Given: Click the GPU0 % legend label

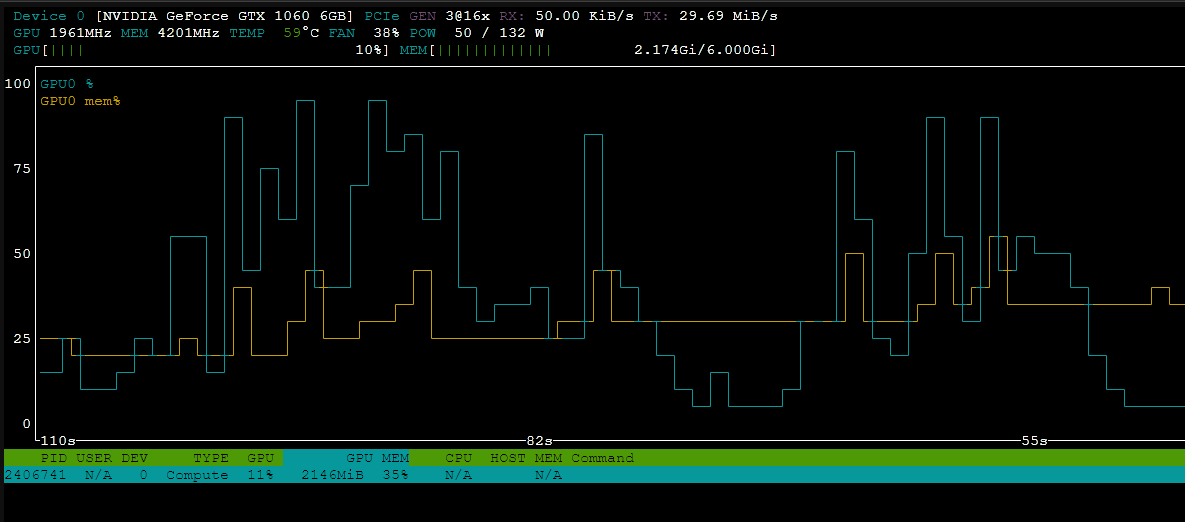Looking at the screenshot, I should [x=67, y=84].
